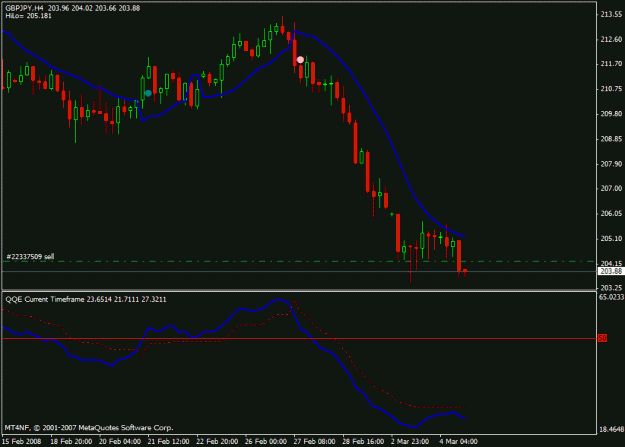Image resolution: width=625 pixels, height=447 pixels.
Task: Click the MT4NF MetaQuotes copyright text
Action: pos(89,428)
